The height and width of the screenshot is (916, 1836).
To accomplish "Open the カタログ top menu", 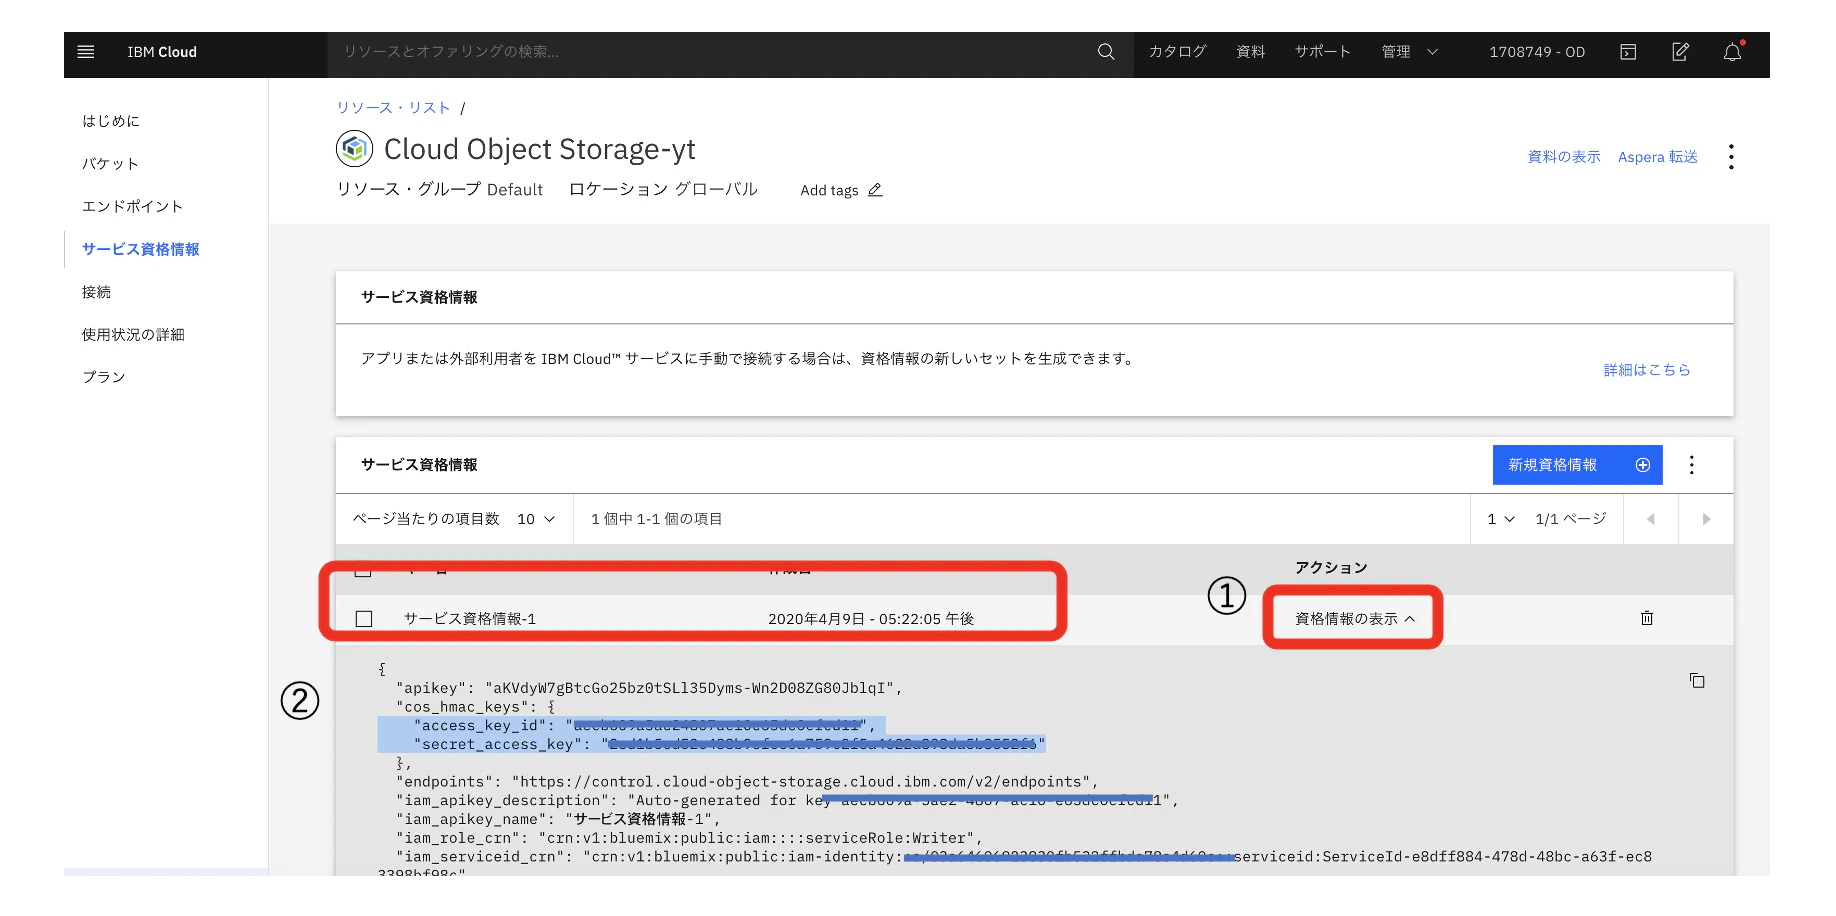I will point(1177,52).
